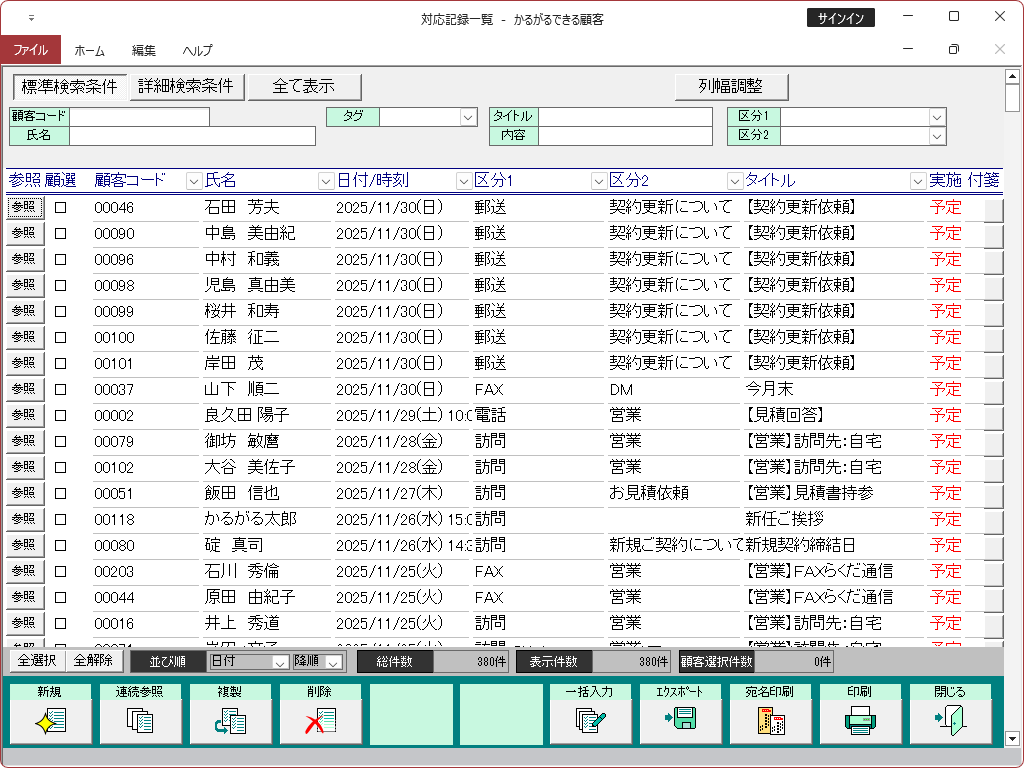
Task: Select the checkbox on 飯田 信也 row
Action: (x=61, y=493)
